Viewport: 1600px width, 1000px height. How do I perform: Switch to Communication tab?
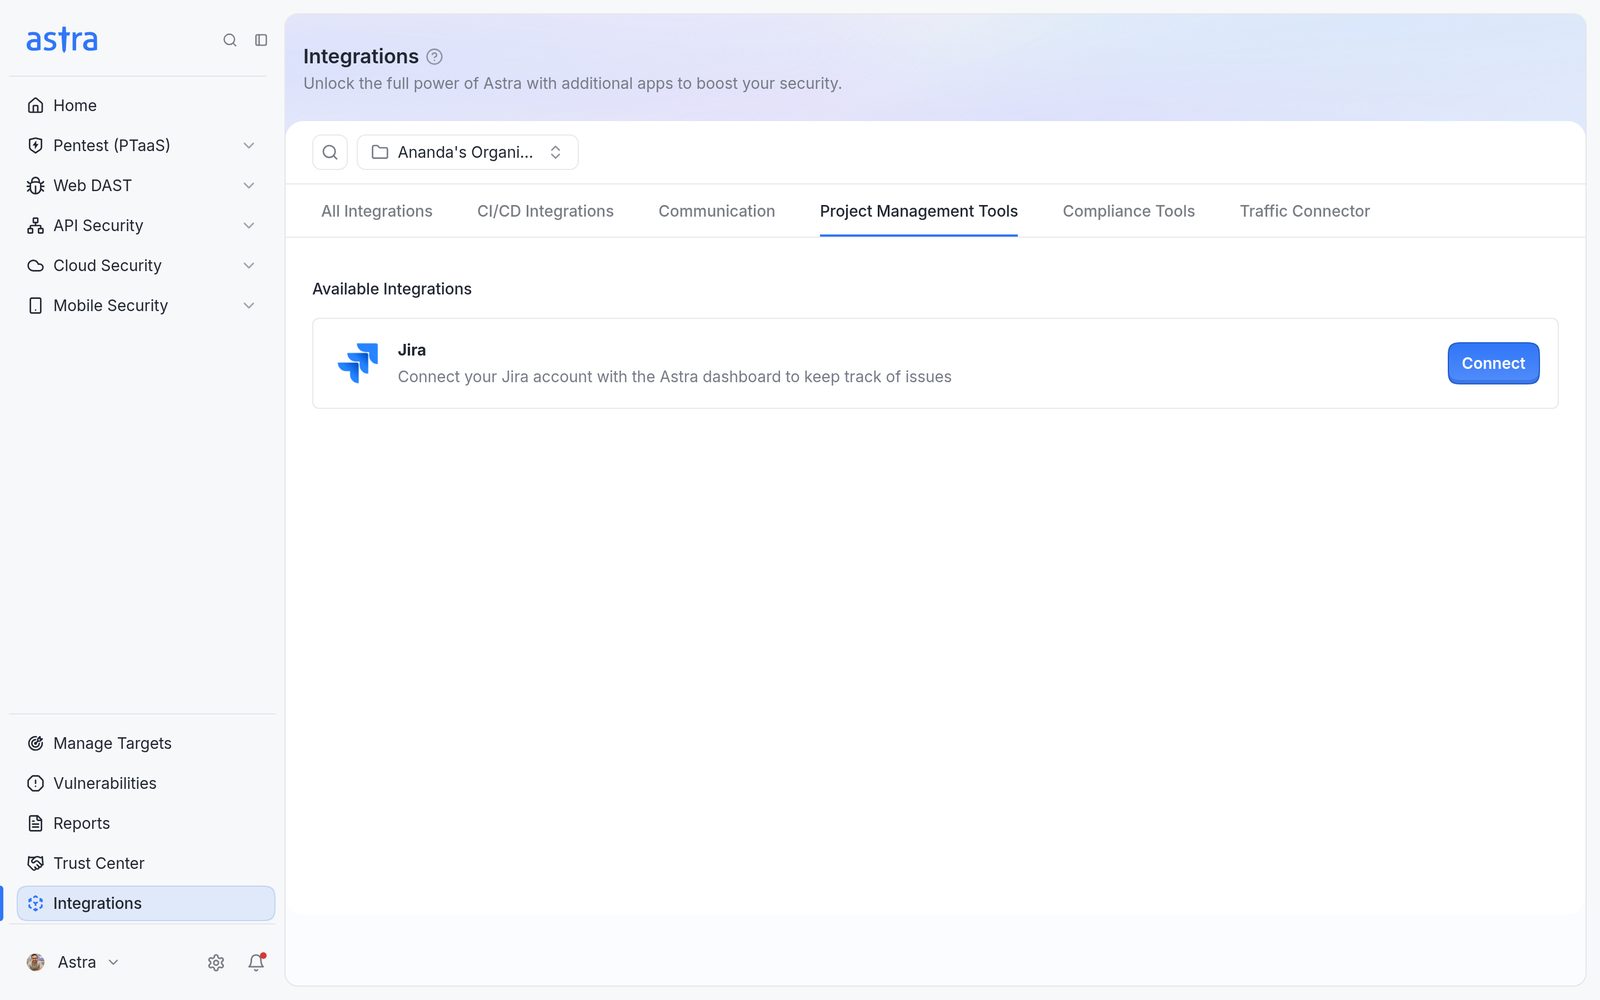[x=717, y=211]
